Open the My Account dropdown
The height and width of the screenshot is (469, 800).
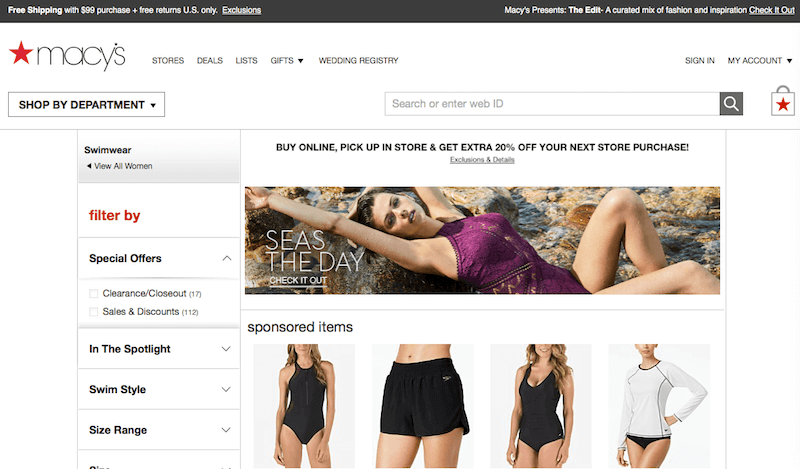760,61
